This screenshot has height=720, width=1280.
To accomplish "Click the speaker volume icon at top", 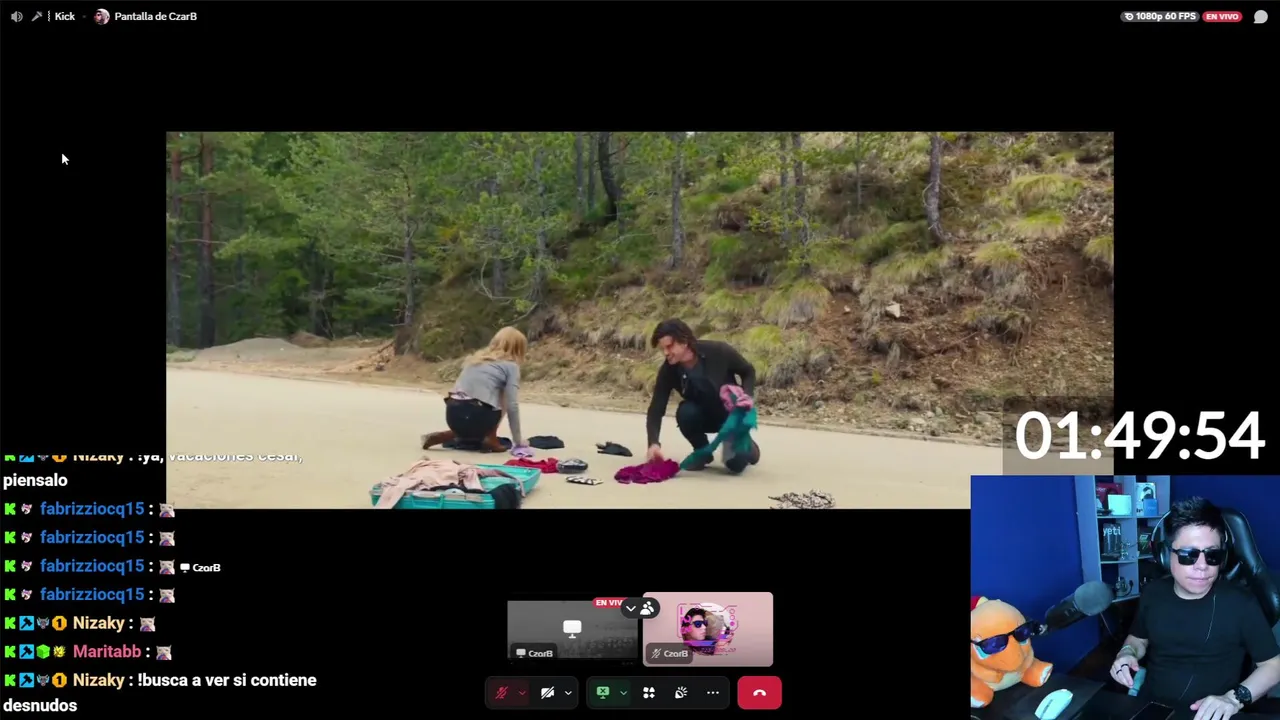I will point(16,16).
